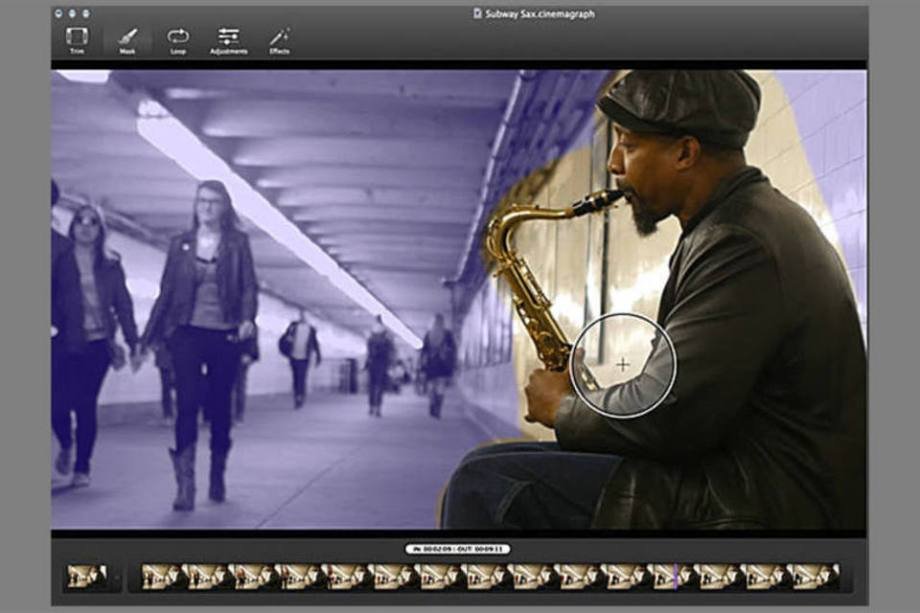Image resolution: width=920 pixels, height=613 pixels.
Task: Click the IN/OUT timecode label
Action: click(x=458, y=549)
